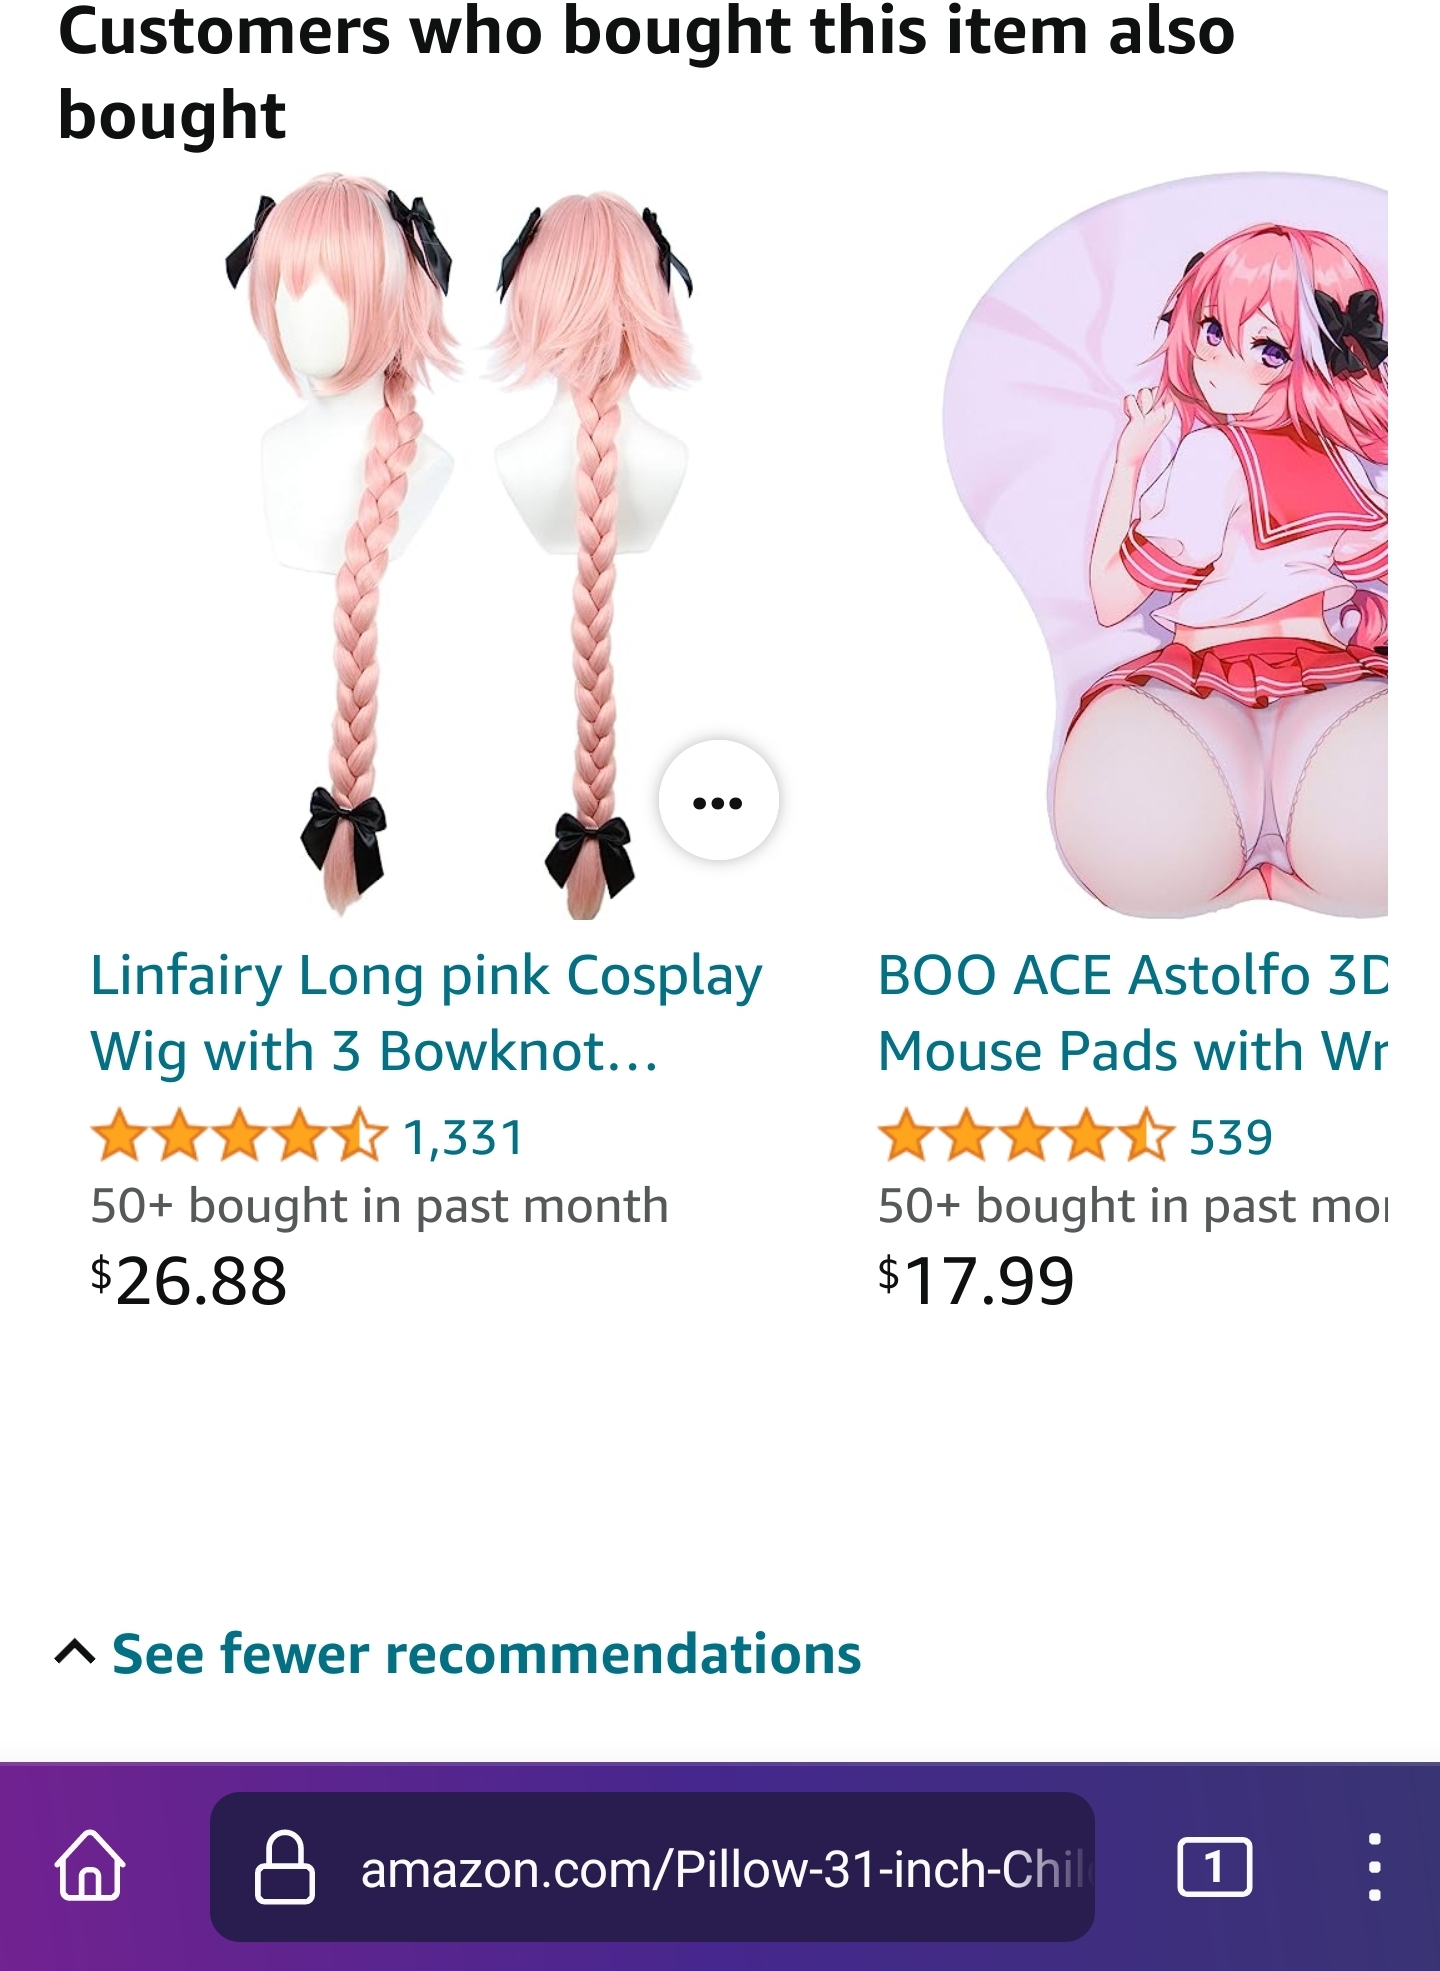Image resolution: width=1440 pixels, height=1971 pixels.
Task: Open mouse pad star rating reviews
Action: [1025, 1137]
